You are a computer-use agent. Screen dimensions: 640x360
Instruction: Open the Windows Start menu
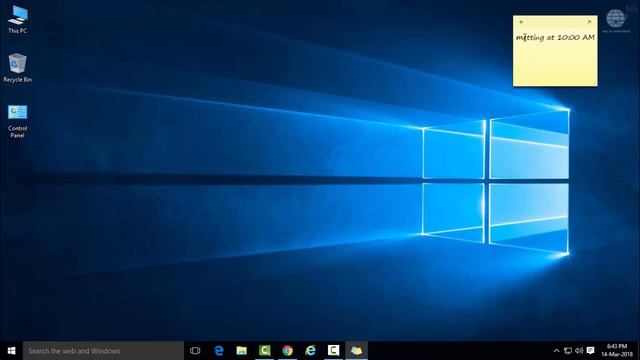tap(11, 351)
